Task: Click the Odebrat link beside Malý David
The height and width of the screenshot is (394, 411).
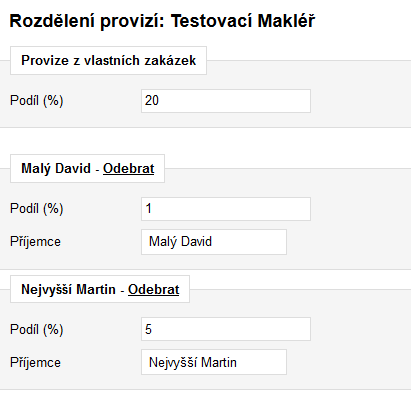Action: [x=128, y=168]
